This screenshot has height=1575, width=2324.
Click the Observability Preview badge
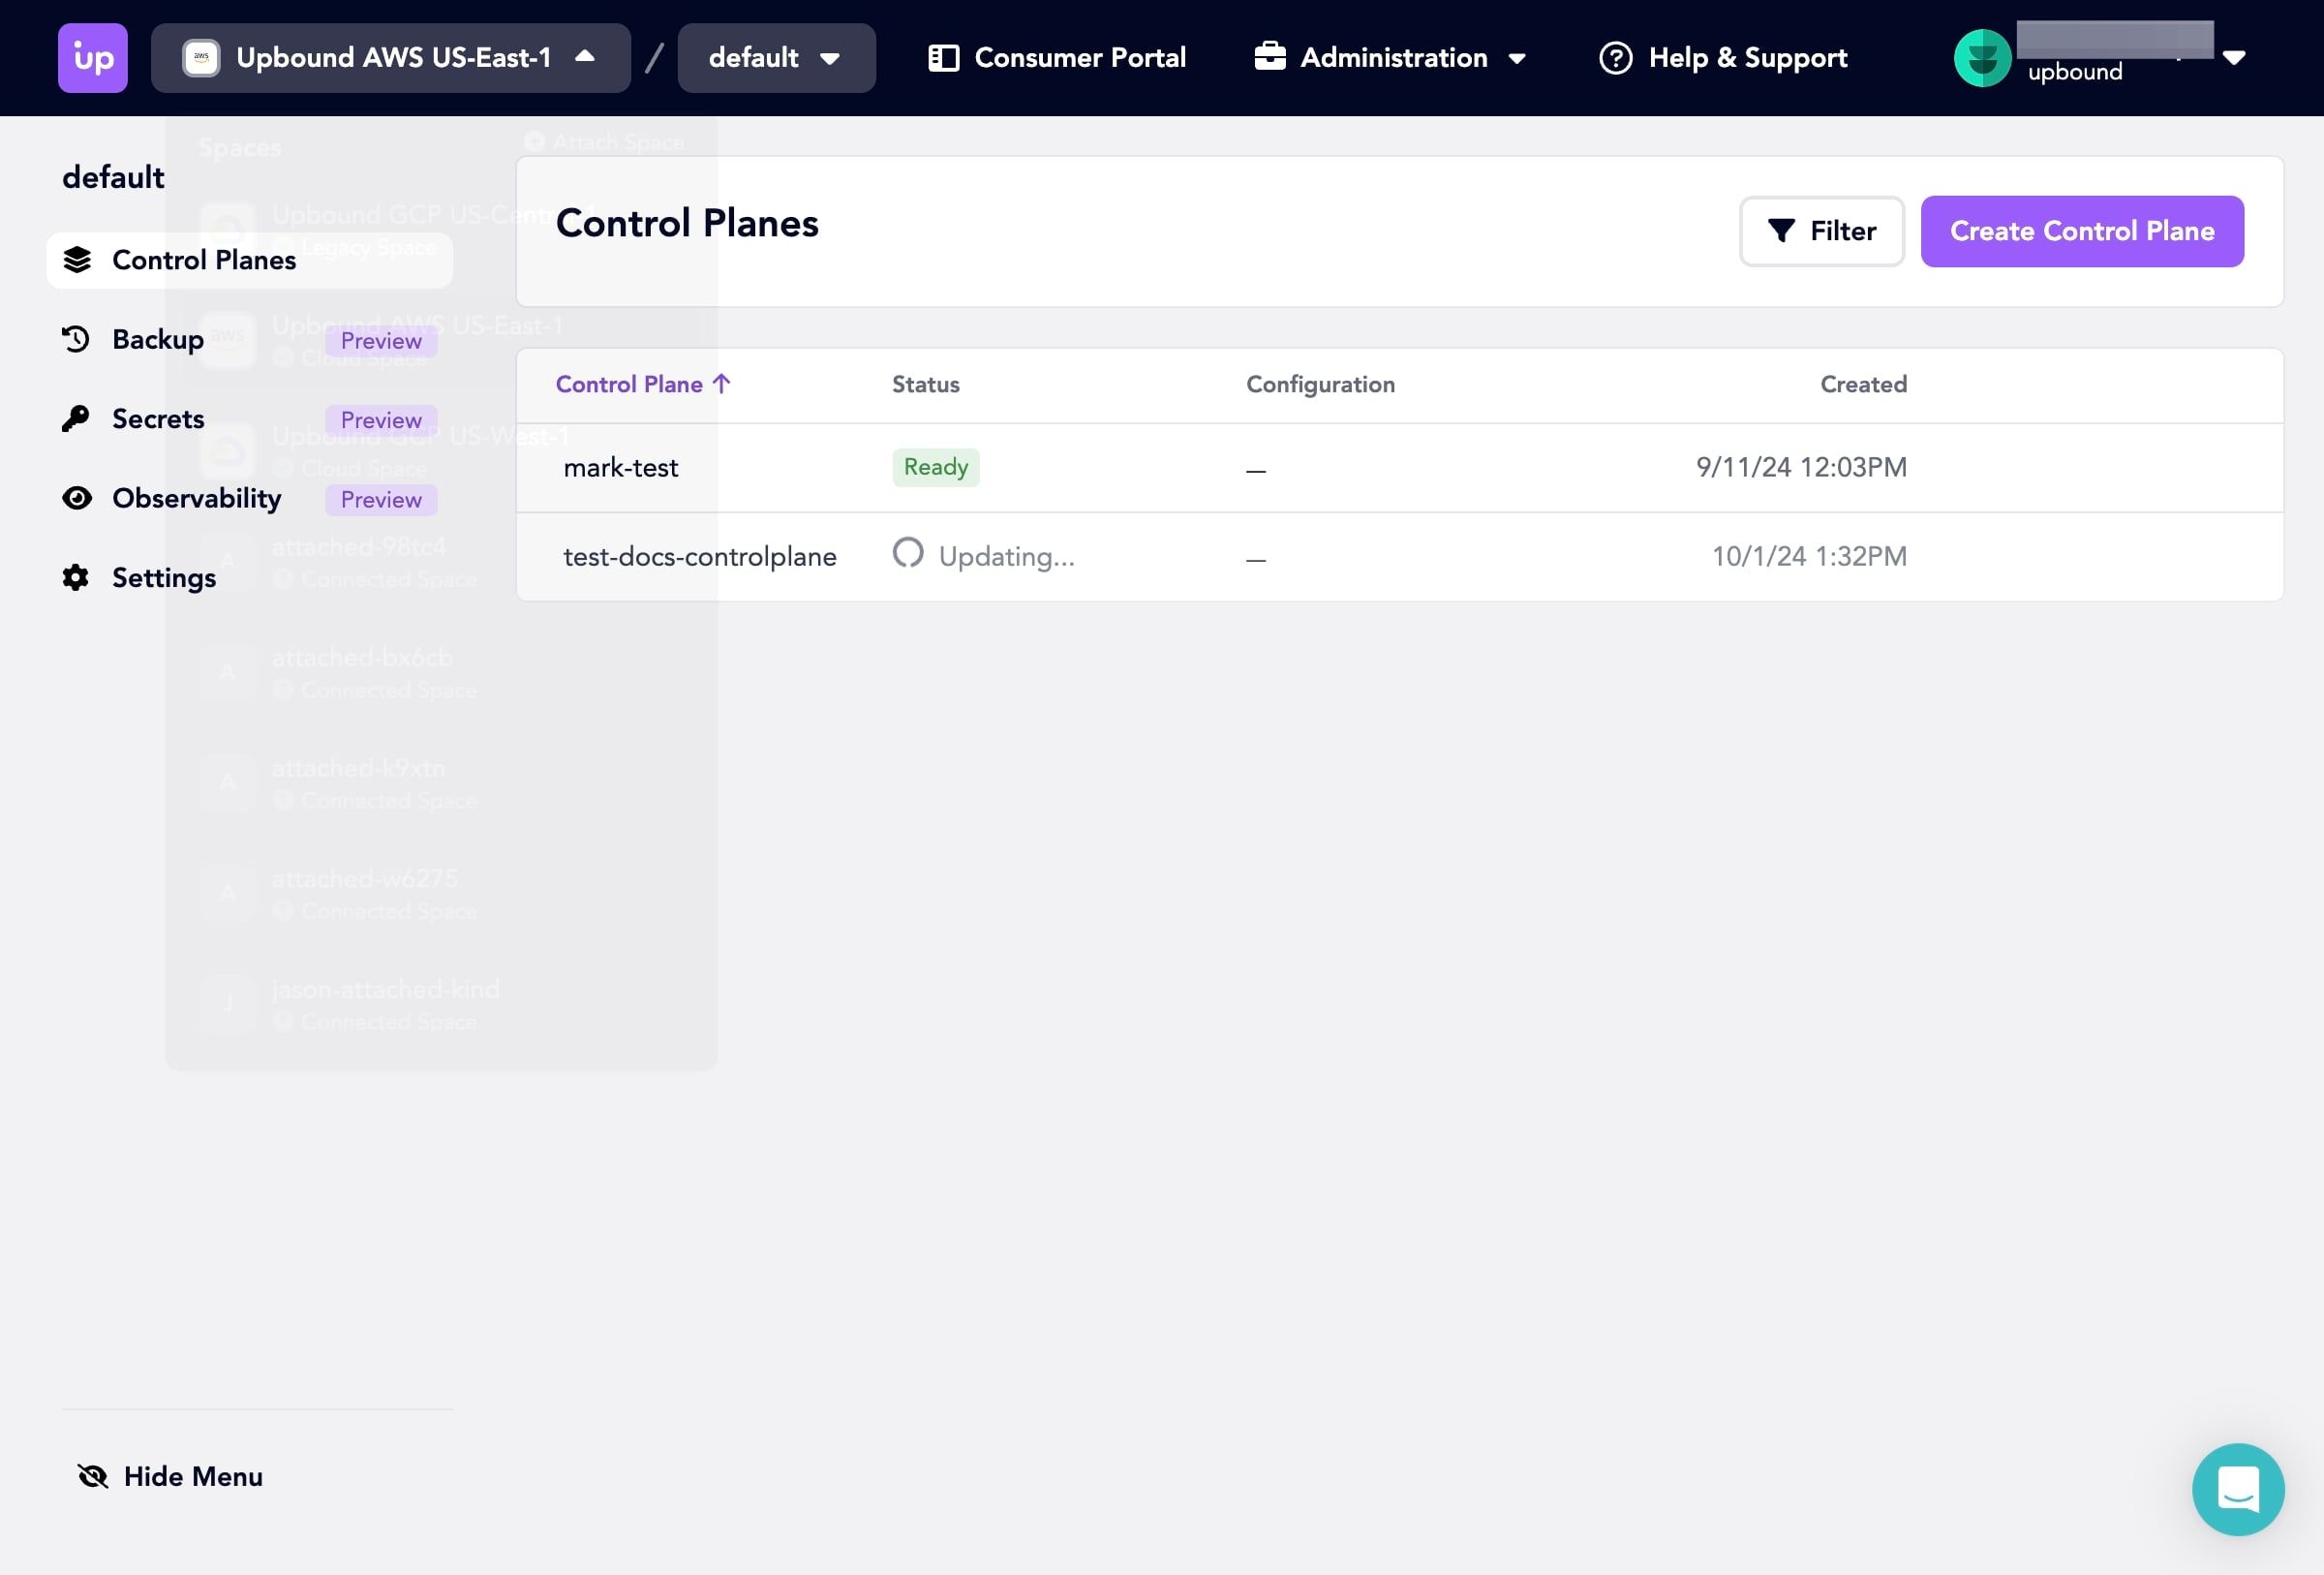tap(381, 499)
